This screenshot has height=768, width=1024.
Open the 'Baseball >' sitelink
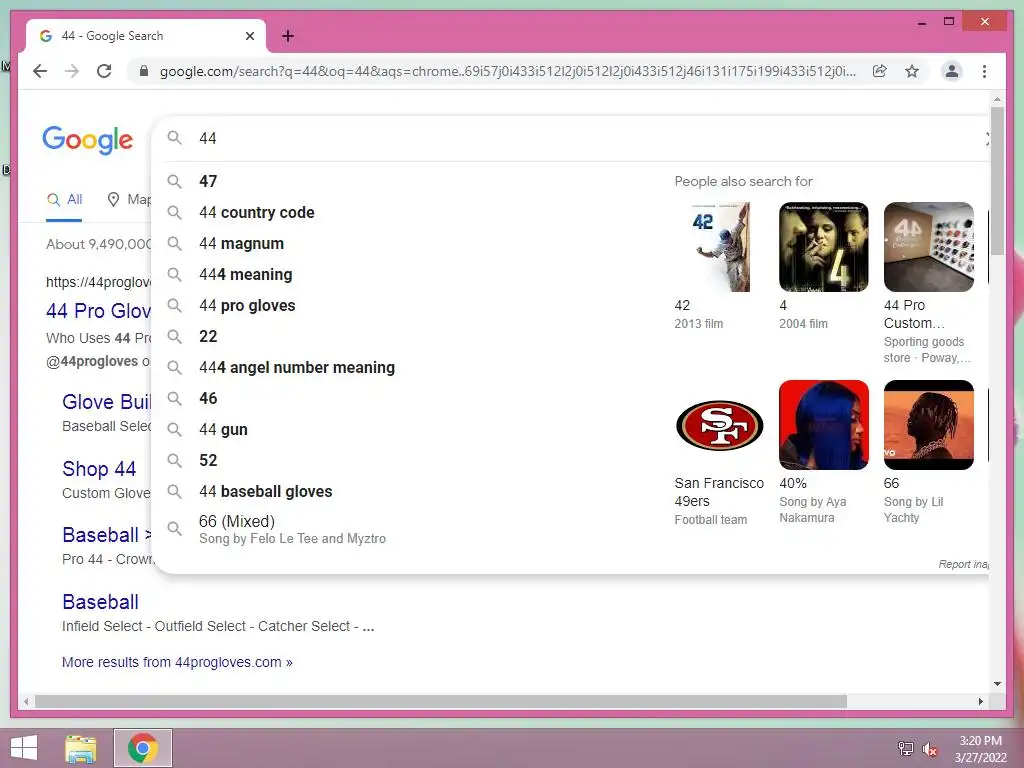pyautogui.click(x=107, y=535)
